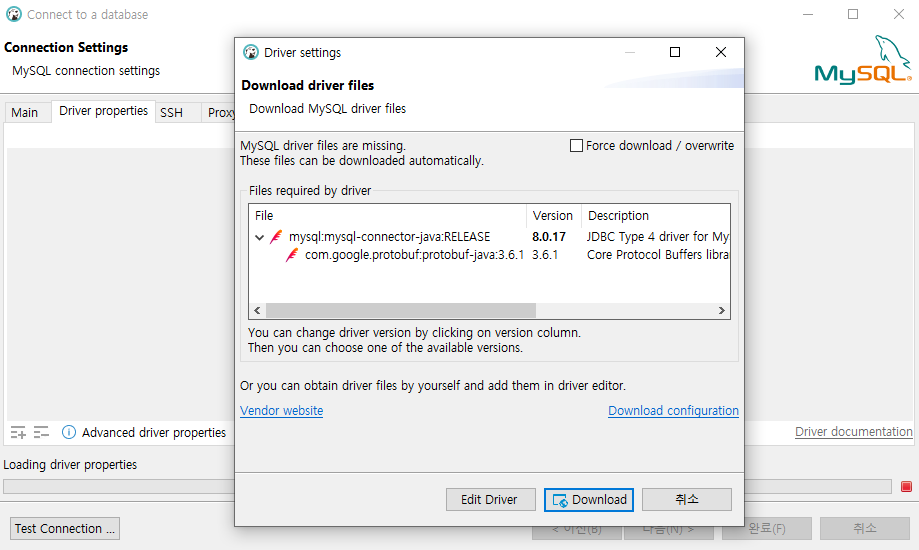Click the Edit Driver button
The width and height of the screenshot is (919, 550).
tap(491, 500)
